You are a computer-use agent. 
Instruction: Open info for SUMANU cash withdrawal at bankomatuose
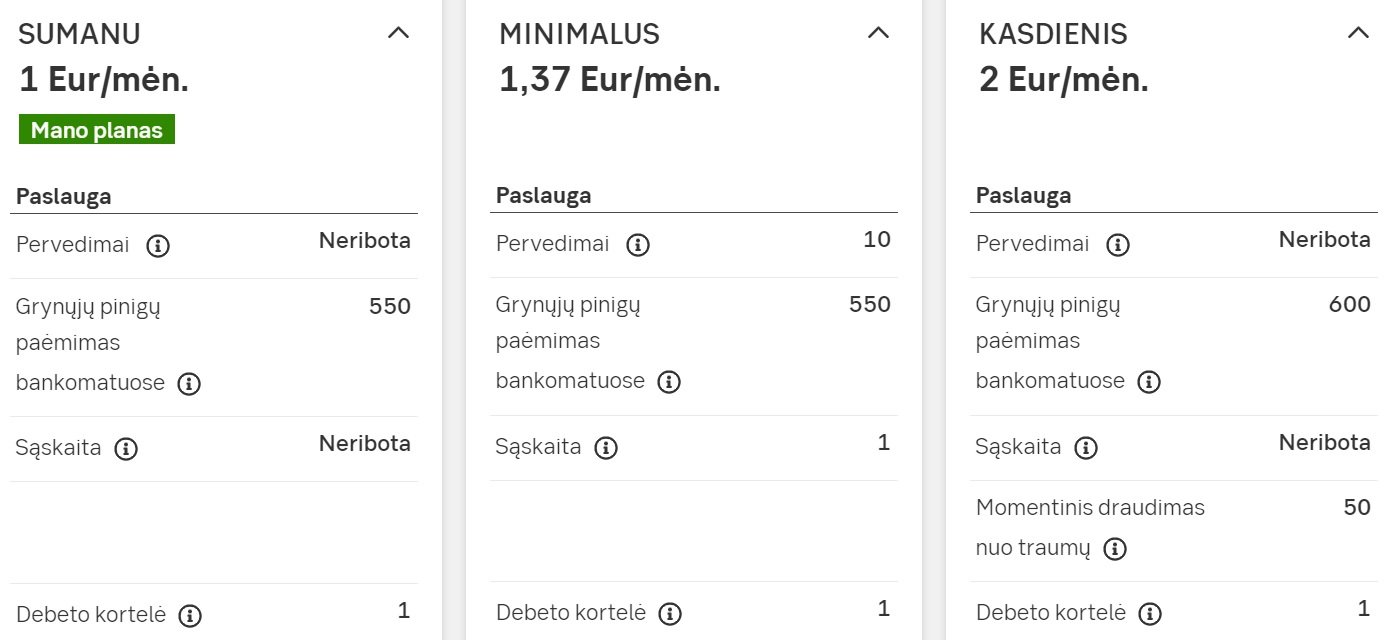pyautogui.click(x=190, y=384)
